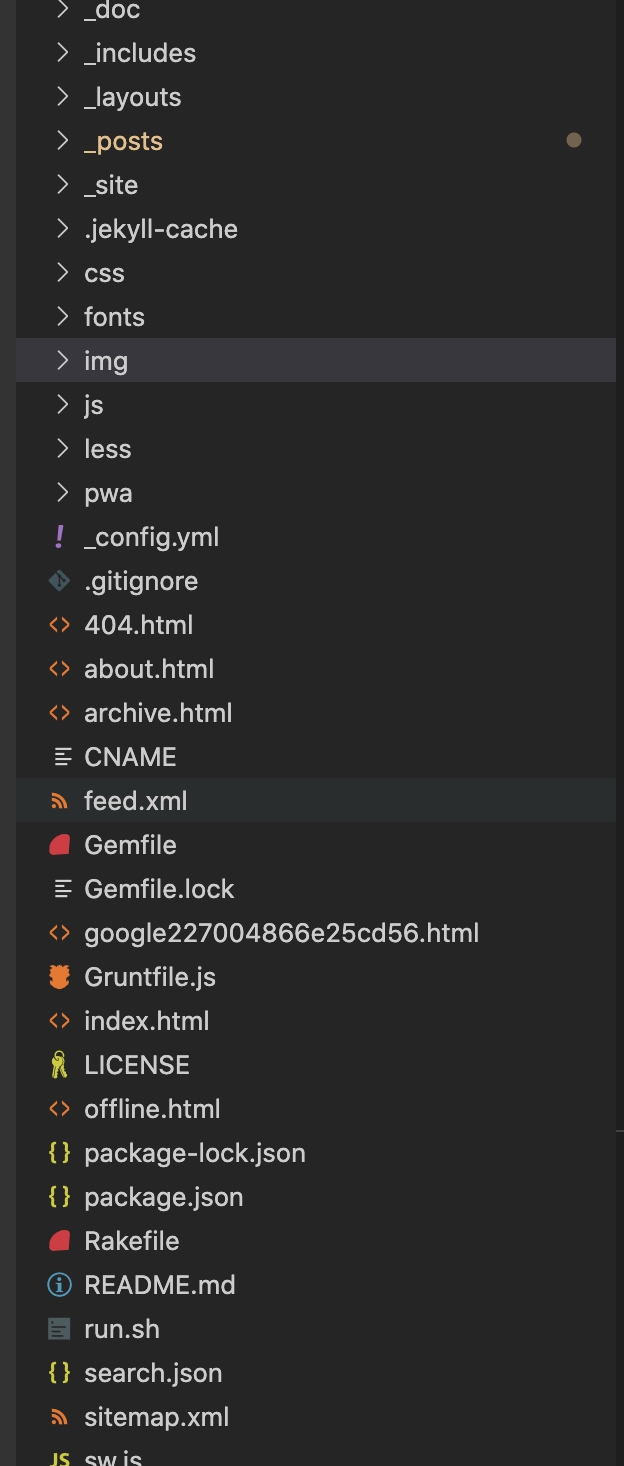Expand the img folder chevron

[x=63, y=361]
